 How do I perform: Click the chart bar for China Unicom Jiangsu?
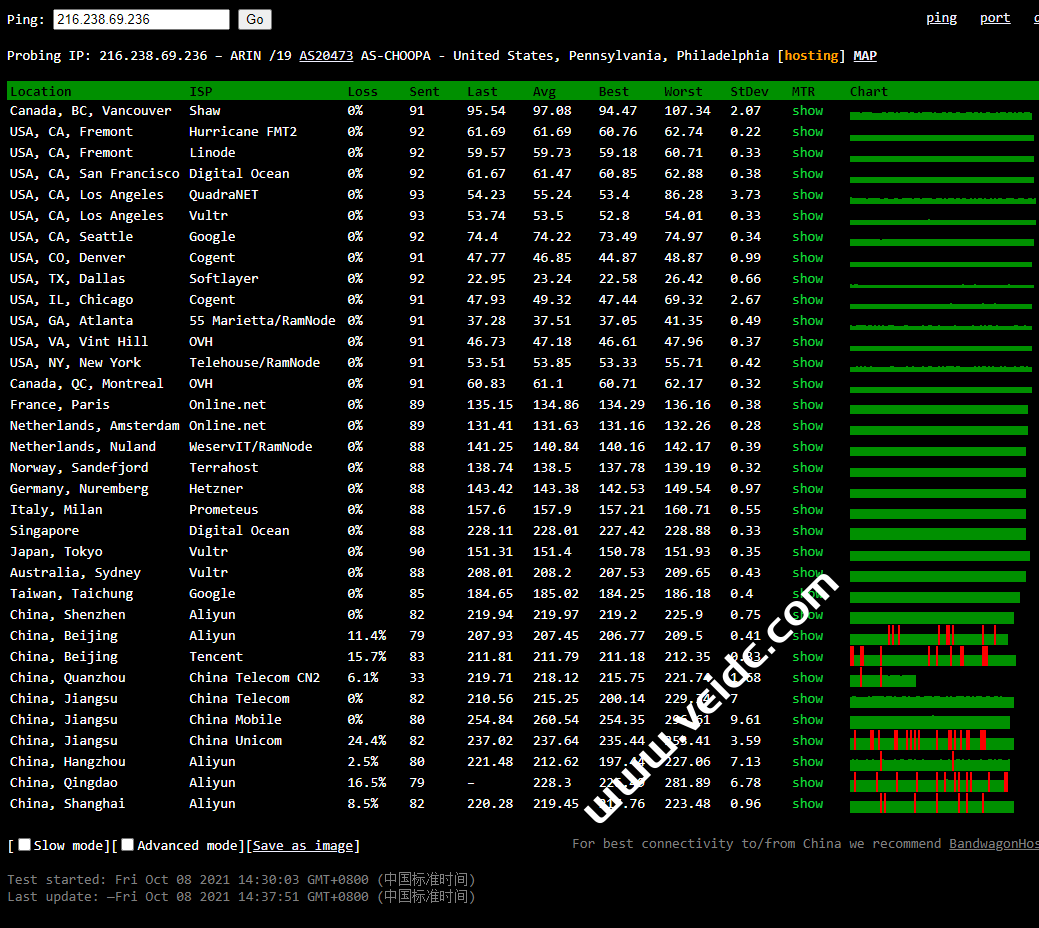pyautogui.click(x=931, y=741)
